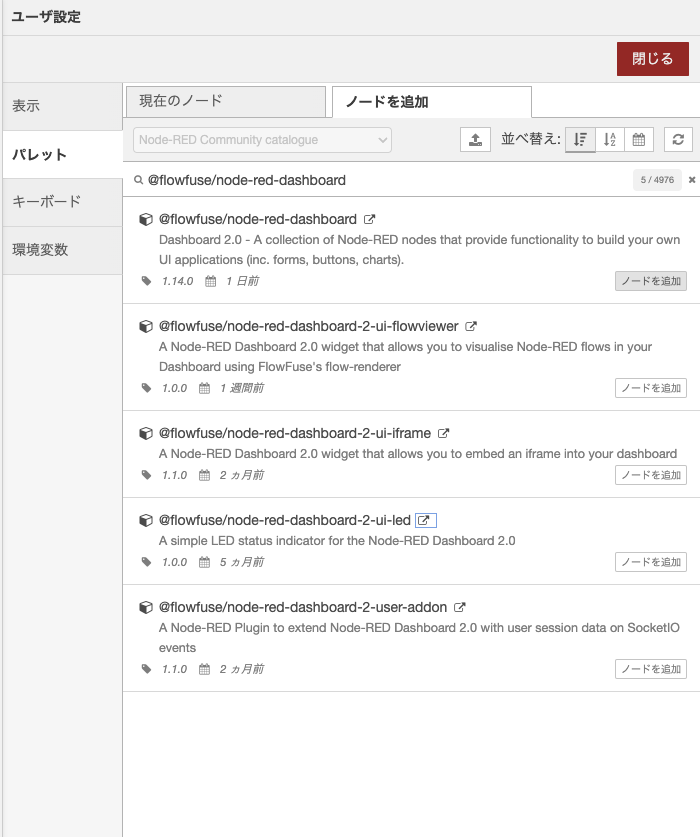Open the 表示 settings section

pos(62,106)
